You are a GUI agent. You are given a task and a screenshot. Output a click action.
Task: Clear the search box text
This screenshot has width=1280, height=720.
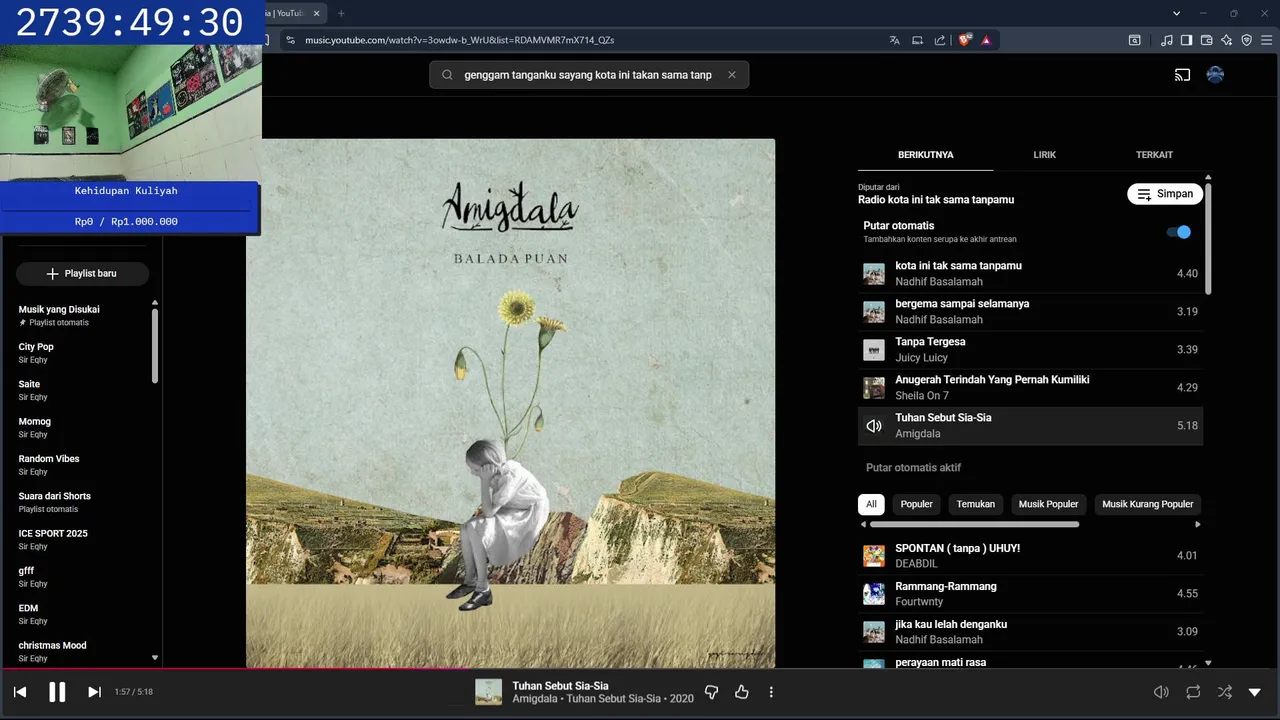coord(732,75)
